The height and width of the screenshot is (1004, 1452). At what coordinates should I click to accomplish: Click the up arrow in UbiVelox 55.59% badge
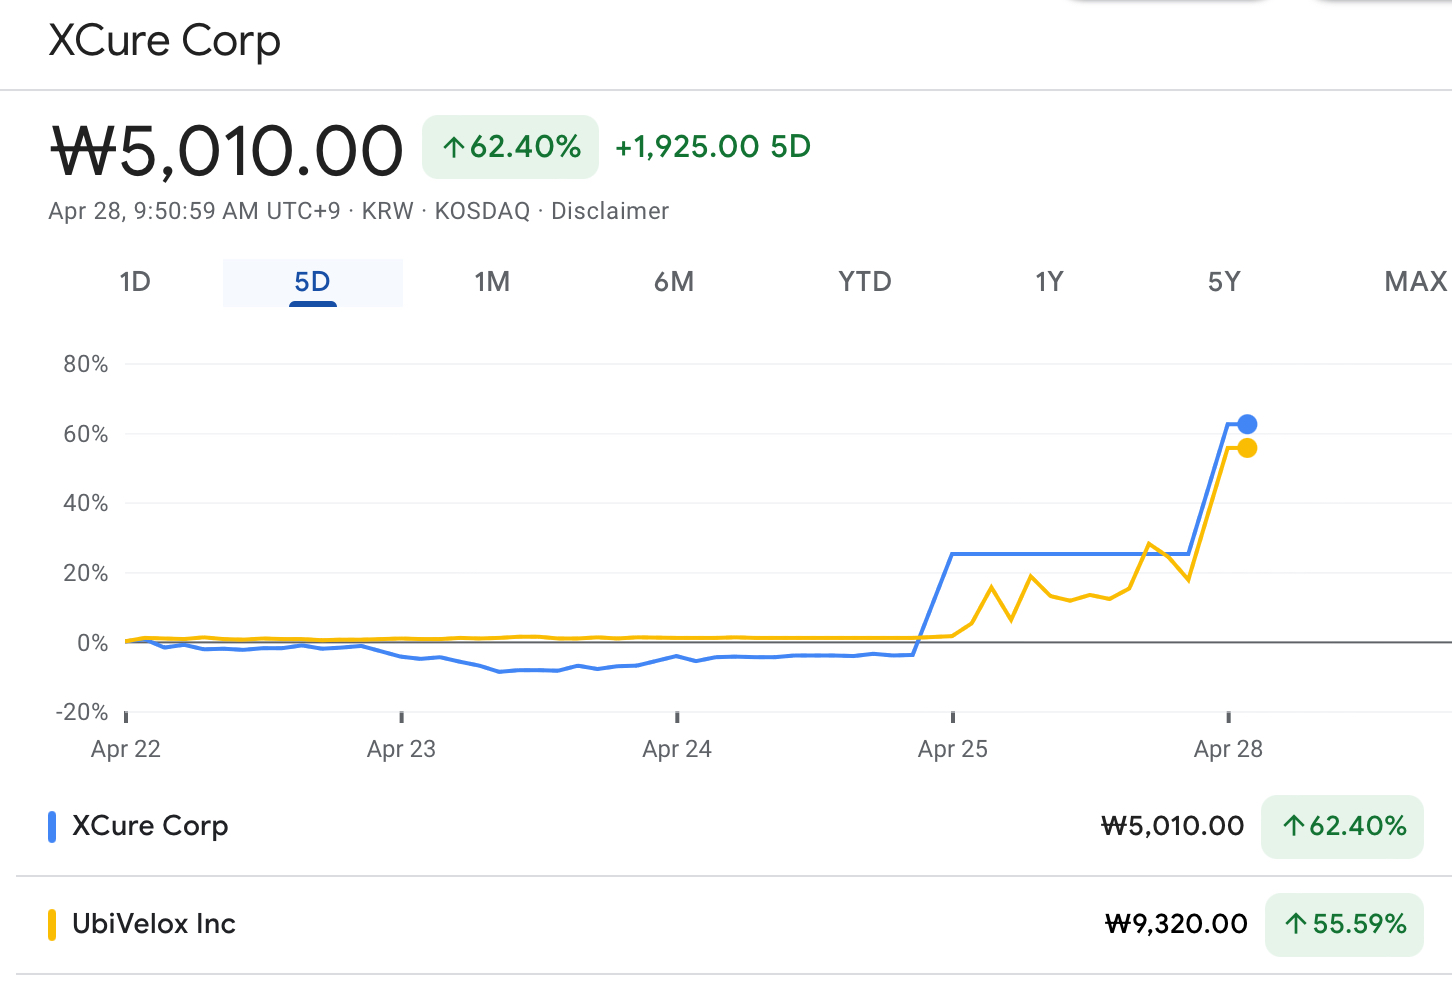[x=1296, y=924]
